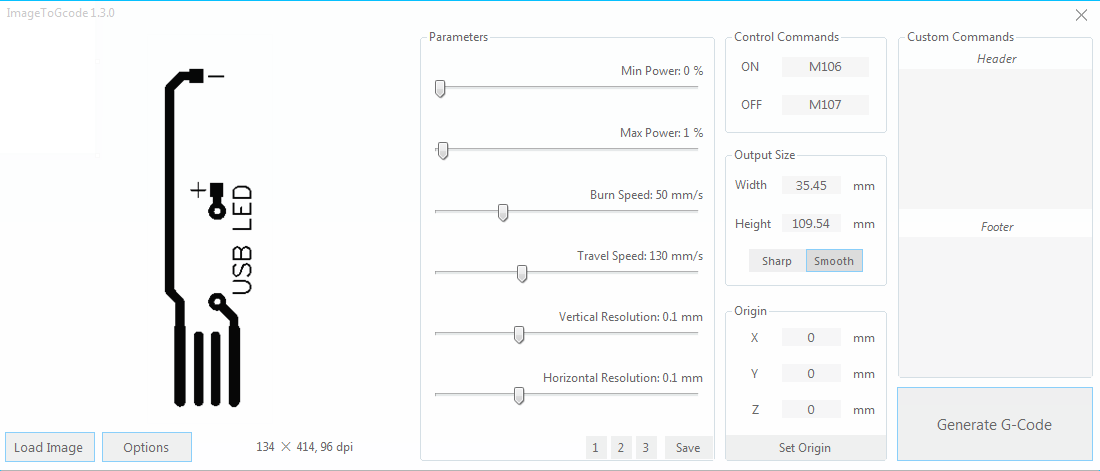
Task: Click the OFF command field M107
Action: coord(825,105)
